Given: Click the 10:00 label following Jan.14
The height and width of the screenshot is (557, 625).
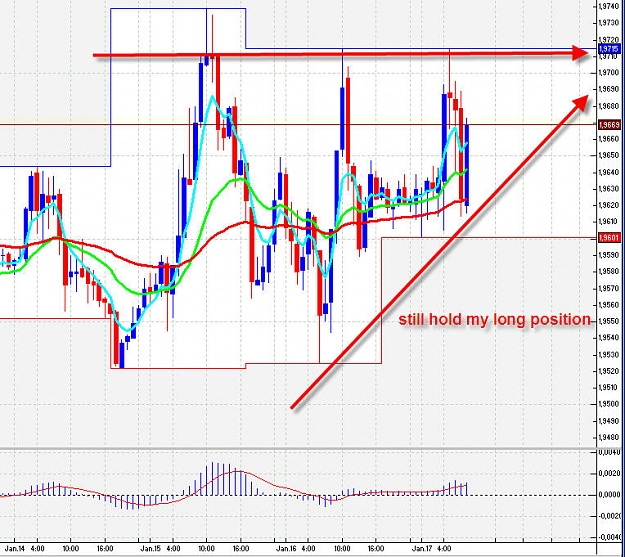Looking at the screenshot, I should [71, 549].
